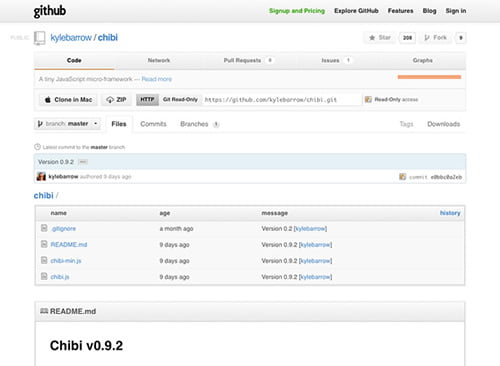Switch to the Network tab
The width and height of the screenshot is (500, 366).
click(x=159, y=60)
